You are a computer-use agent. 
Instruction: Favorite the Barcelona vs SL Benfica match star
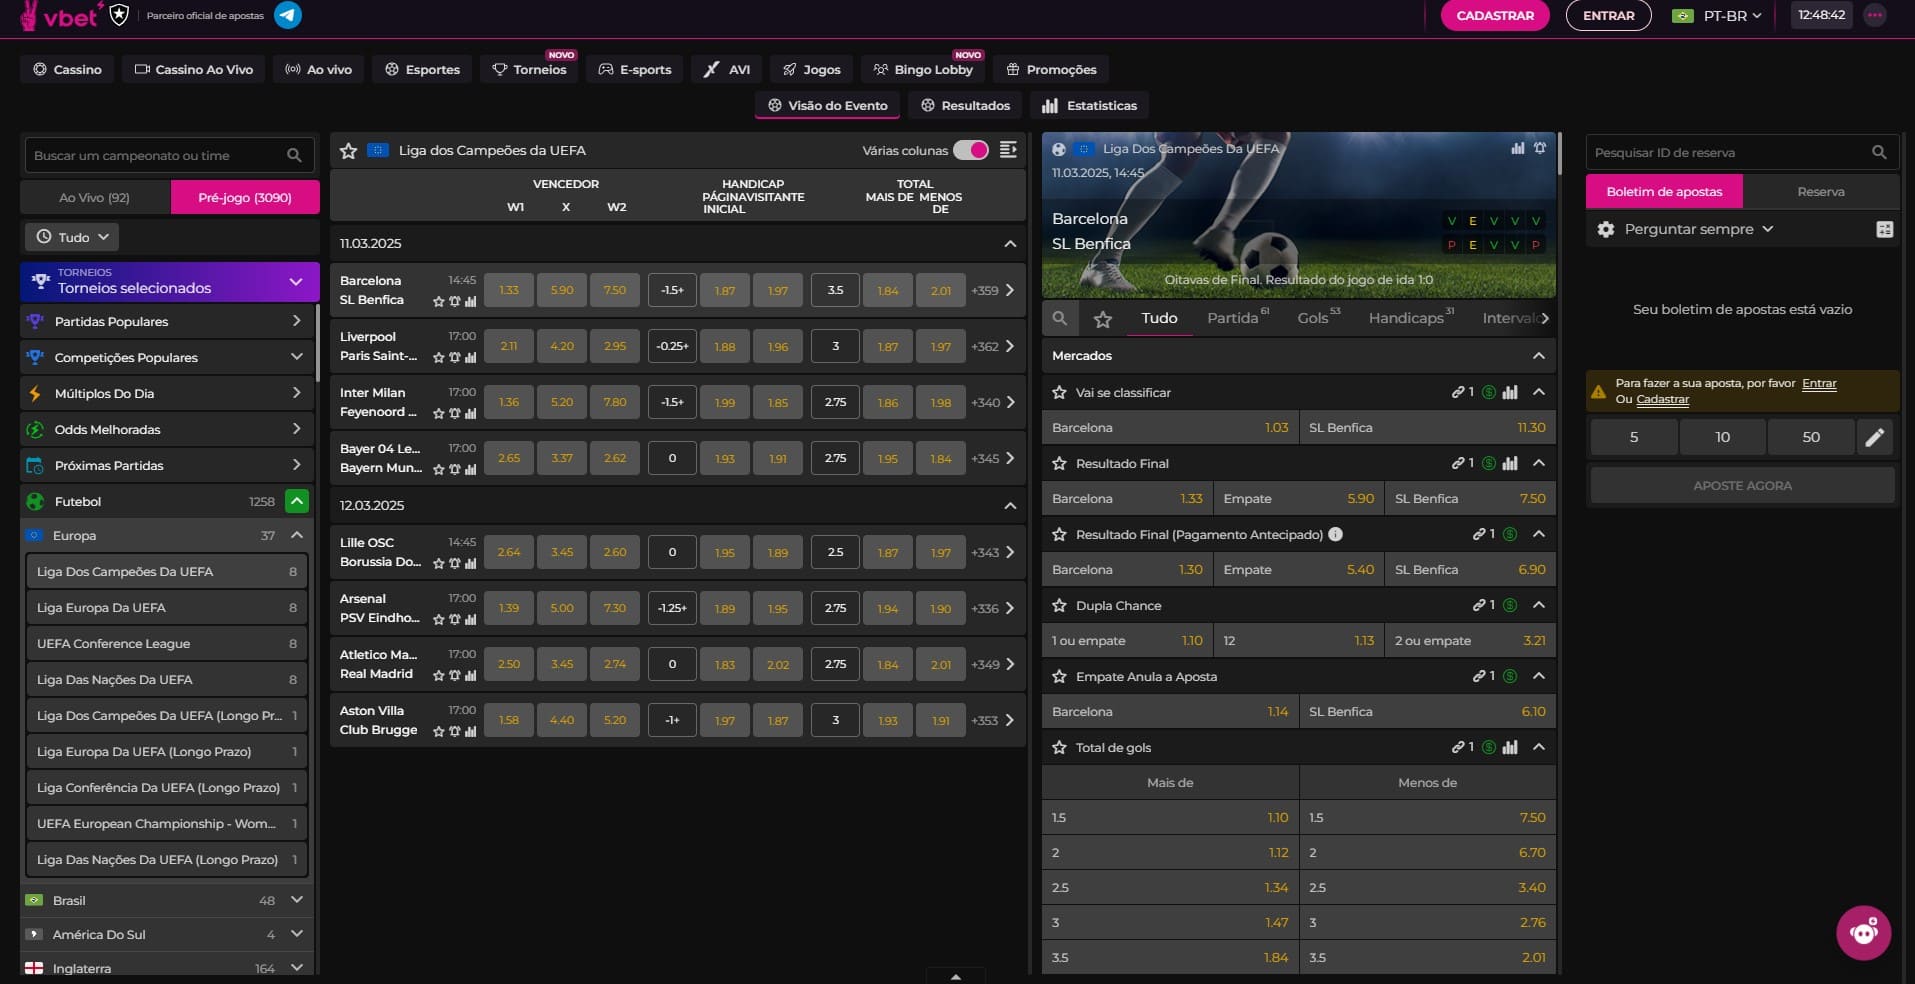[439, 301]
